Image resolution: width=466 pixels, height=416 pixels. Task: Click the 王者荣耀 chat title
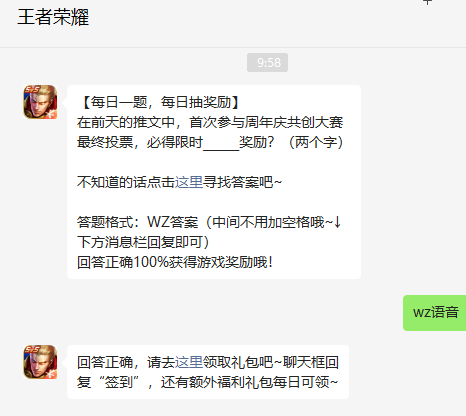pos(53,17)
